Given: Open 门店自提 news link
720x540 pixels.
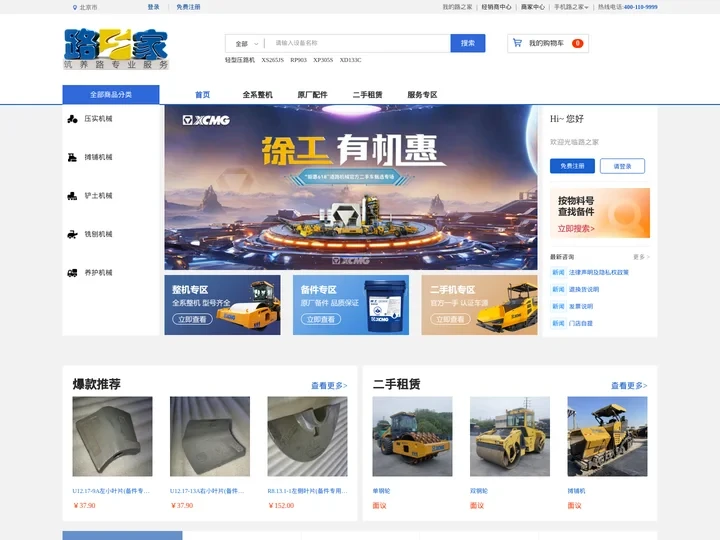Looking at the screenshot, I should point(581,323).
